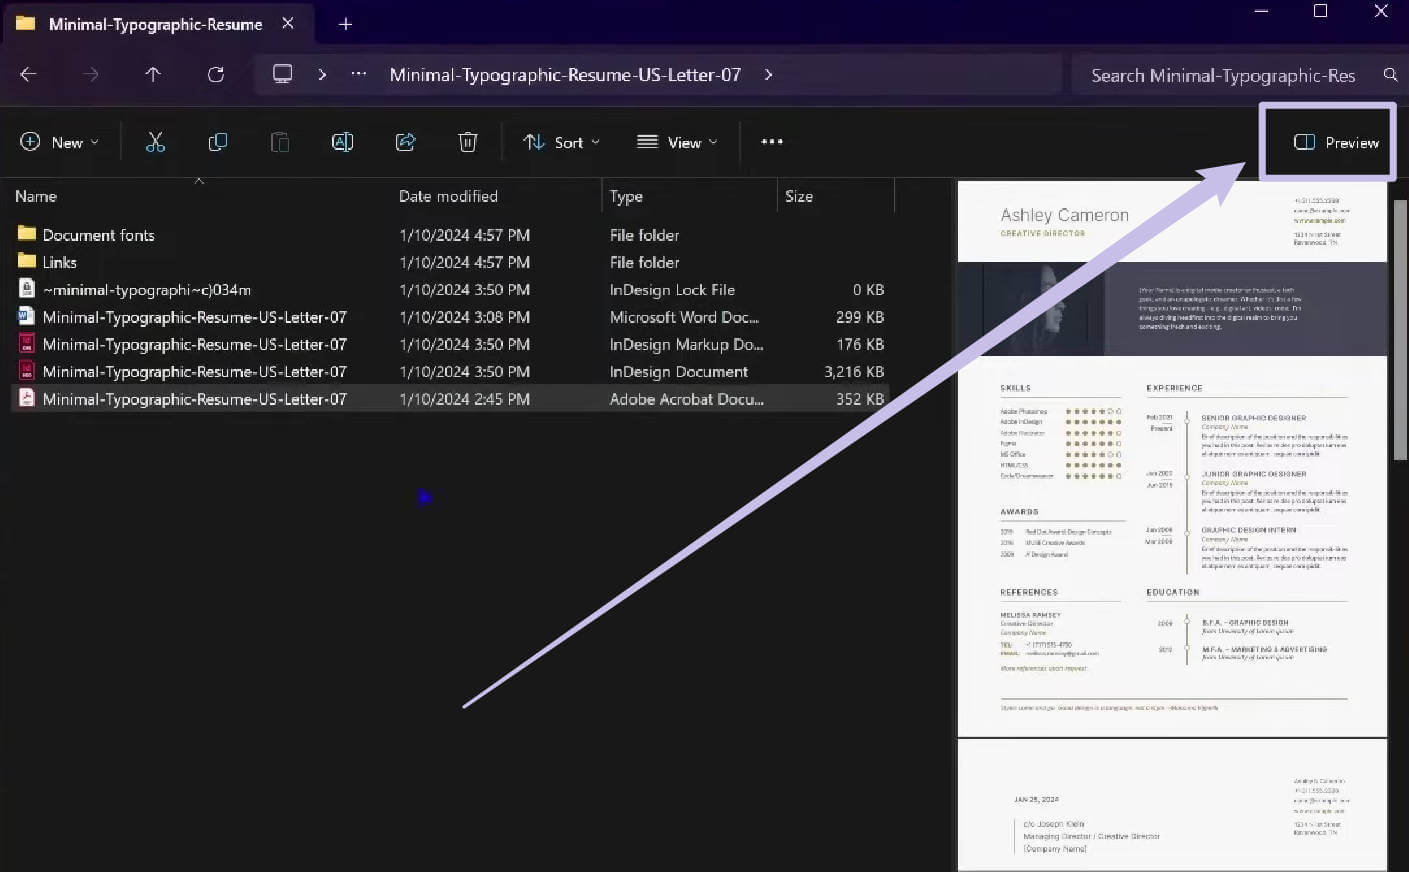This screenshot has height=872, width=1409.
Task: Open the New item dropdown
Action: (x=59, y=141)
